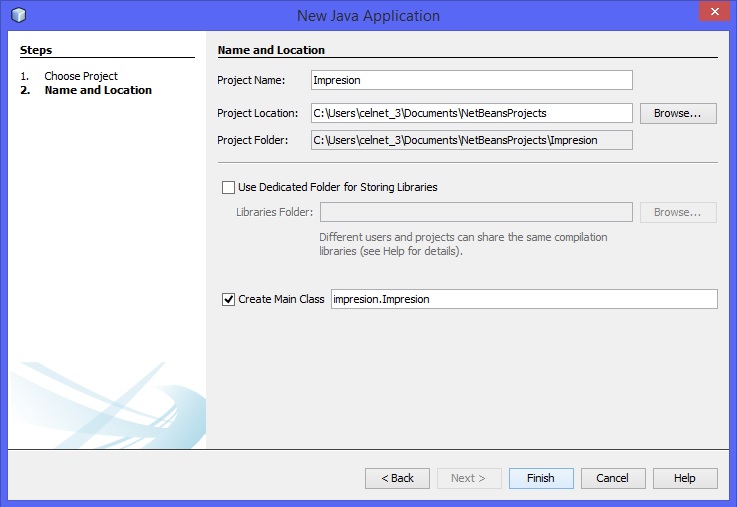Cancel the new project wizard
737x507 pixels.
612,478
